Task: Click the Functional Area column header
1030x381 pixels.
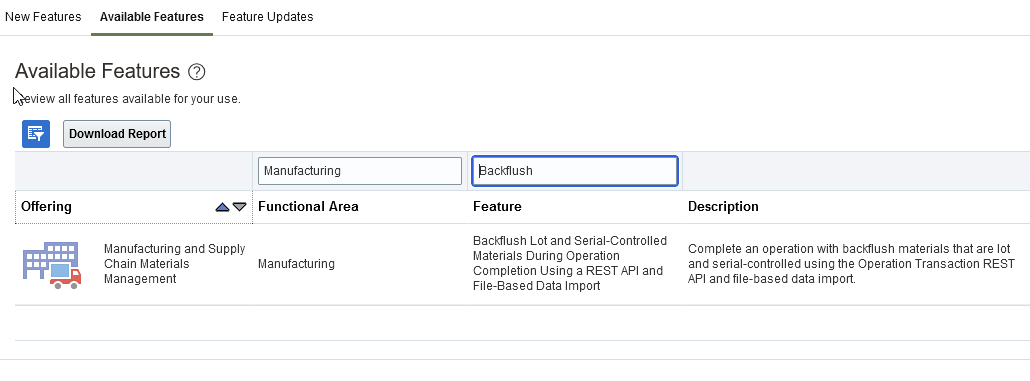Action: point(308,207)
